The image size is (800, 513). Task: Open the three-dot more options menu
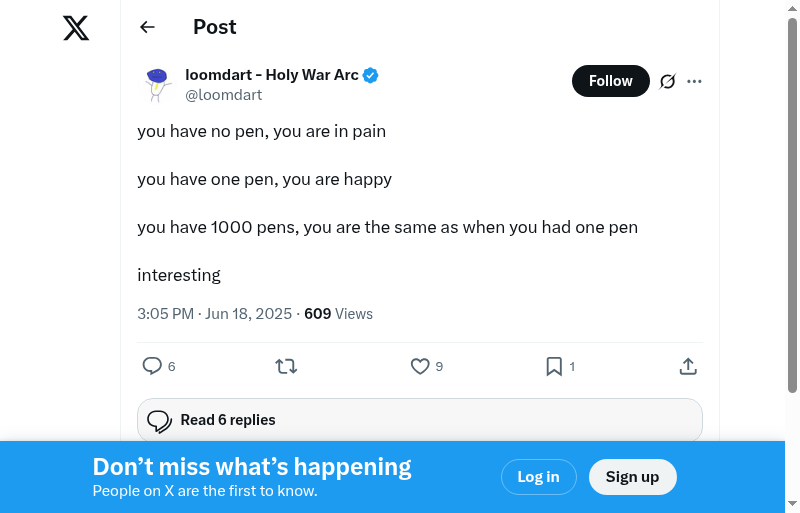694,81
